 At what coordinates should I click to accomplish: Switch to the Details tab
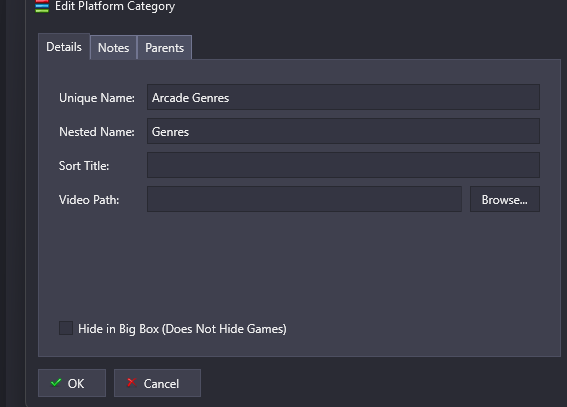tap(64, 47)
